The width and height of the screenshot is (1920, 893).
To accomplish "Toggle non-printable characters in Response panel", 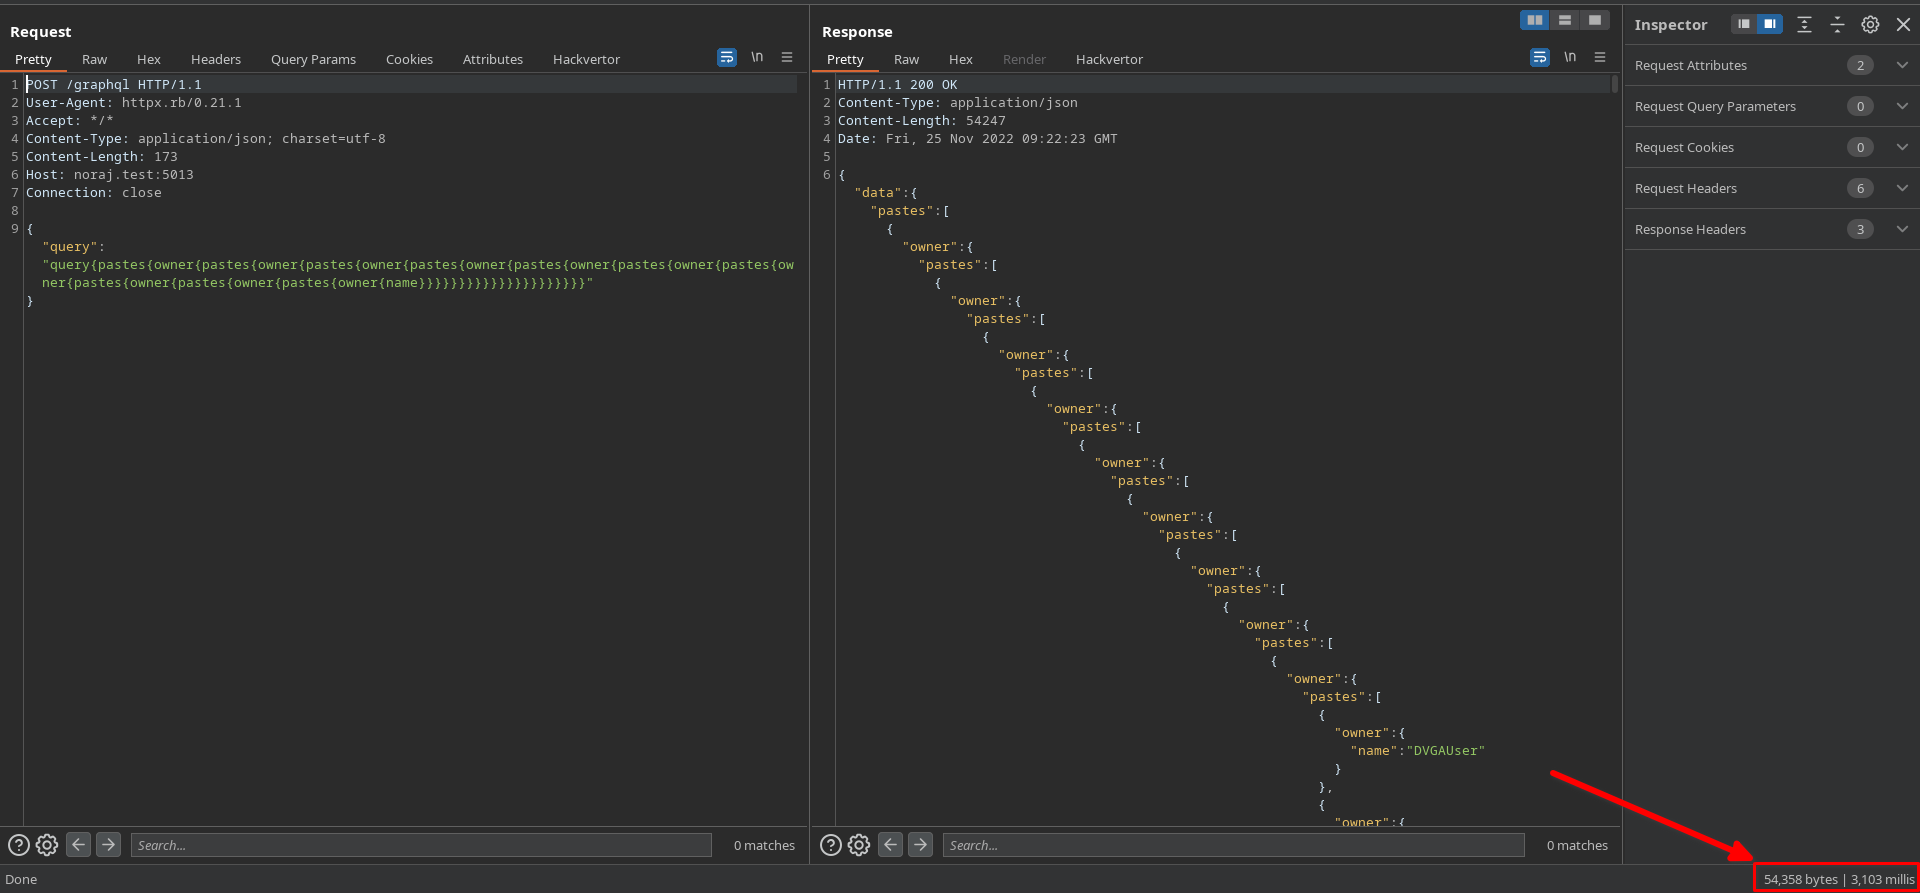I will 1570,58.
